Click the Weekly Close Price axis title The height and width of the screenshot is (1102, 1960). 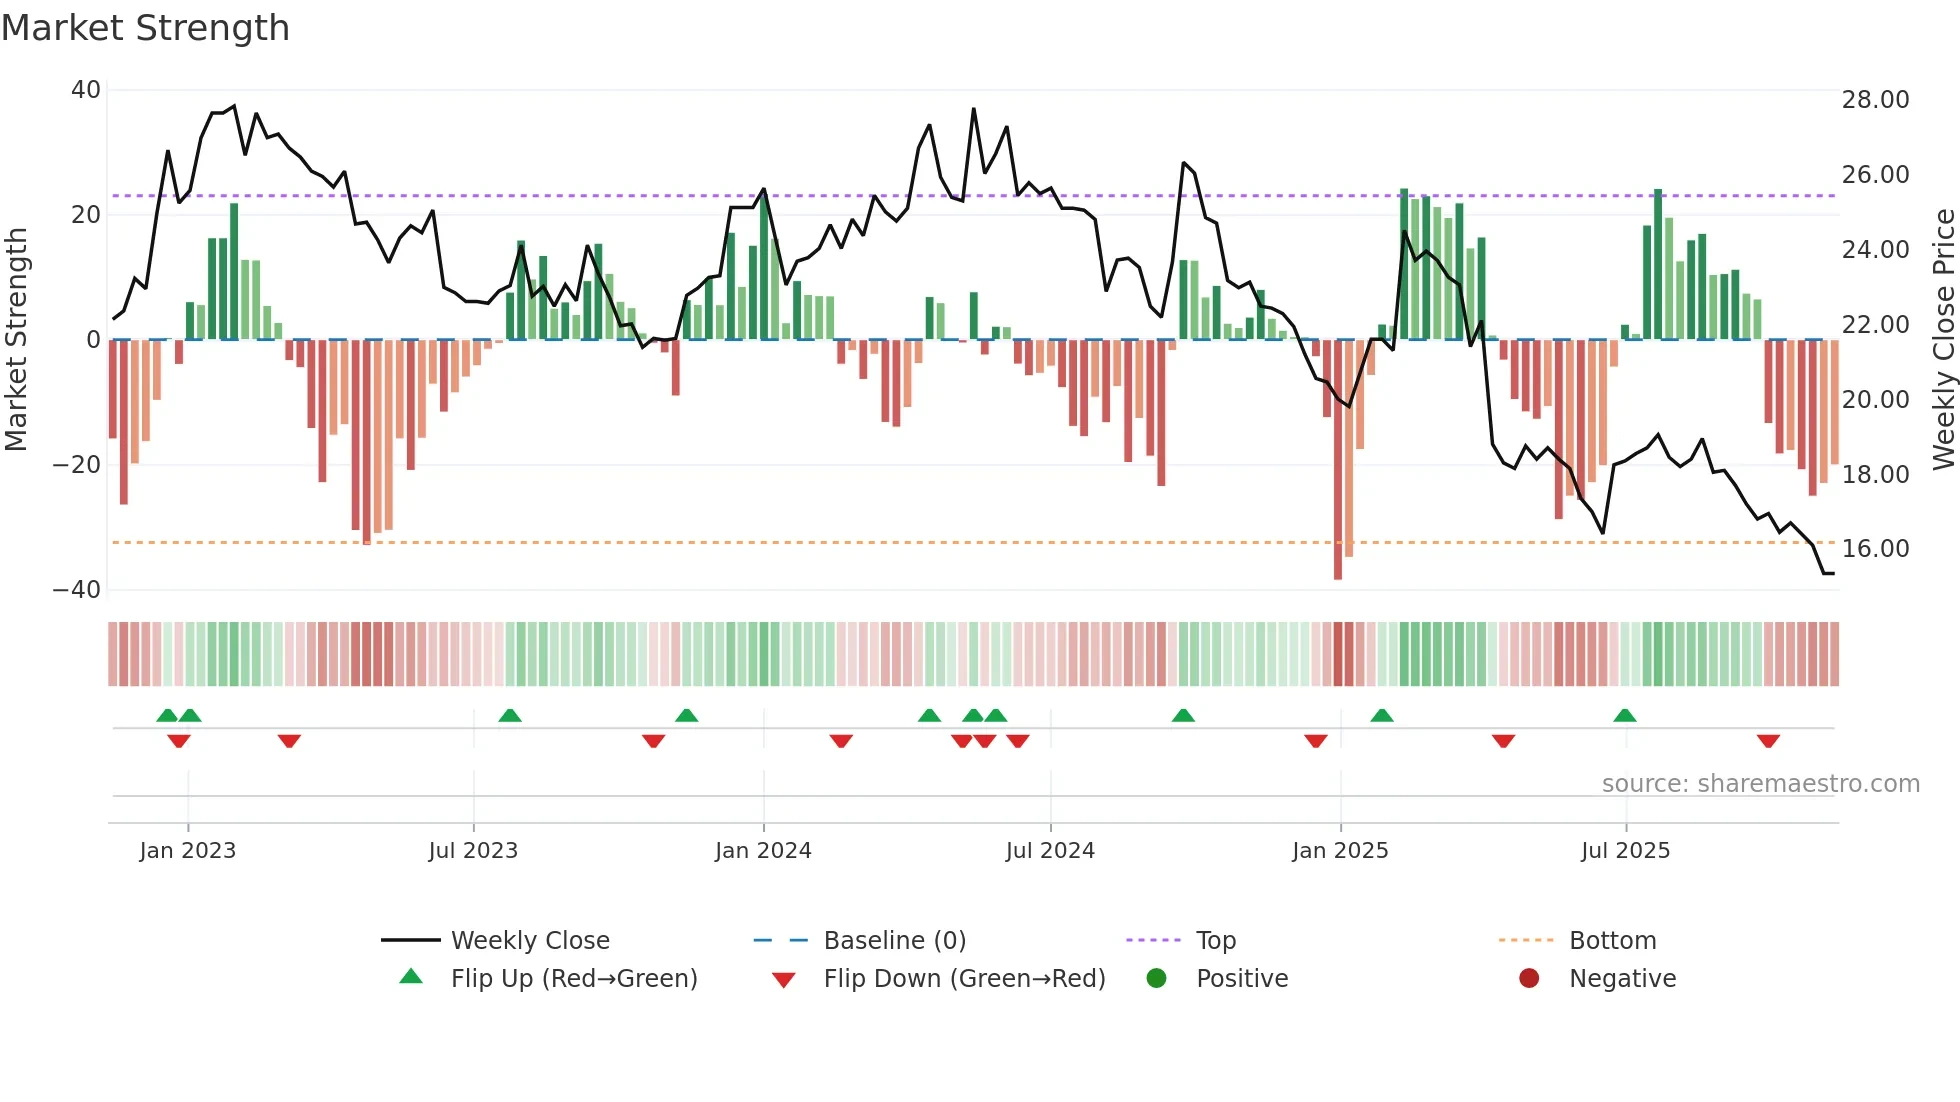tap(1943, 340)
